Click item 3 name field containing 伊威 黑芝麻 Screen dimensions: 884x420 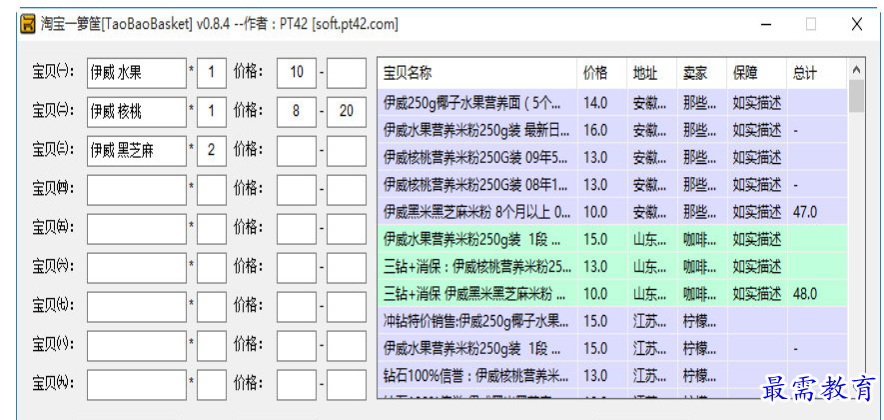136,151
